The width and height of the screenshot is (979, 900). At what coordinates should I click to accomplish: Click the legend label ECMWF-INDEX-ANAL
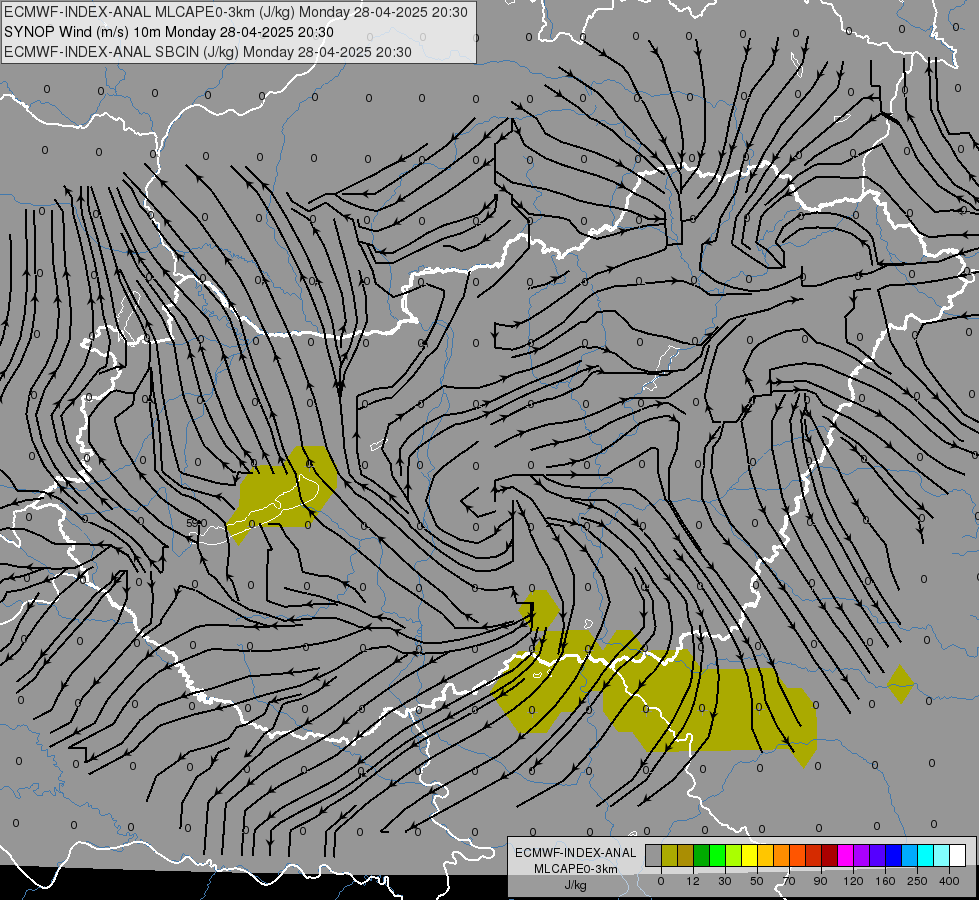tap(576, 853)
